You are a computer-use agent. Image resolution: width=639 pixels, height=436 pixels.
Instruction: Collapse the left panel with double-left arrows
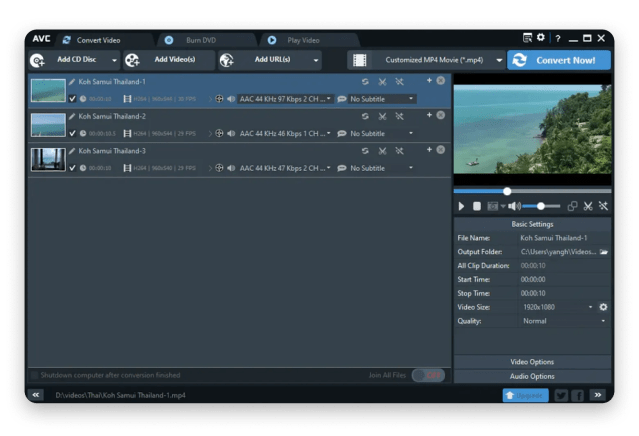coord(36,395)
